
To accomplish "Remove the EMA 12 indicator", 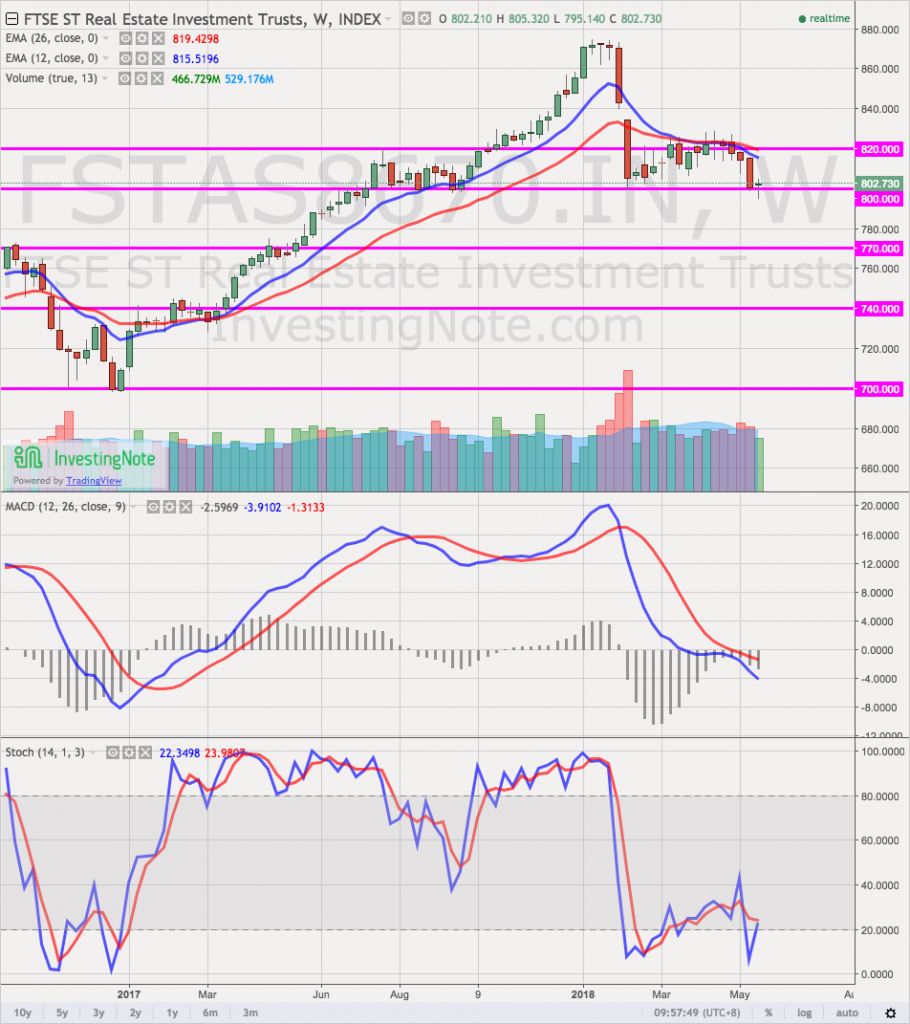I will [x=157, y=55].
